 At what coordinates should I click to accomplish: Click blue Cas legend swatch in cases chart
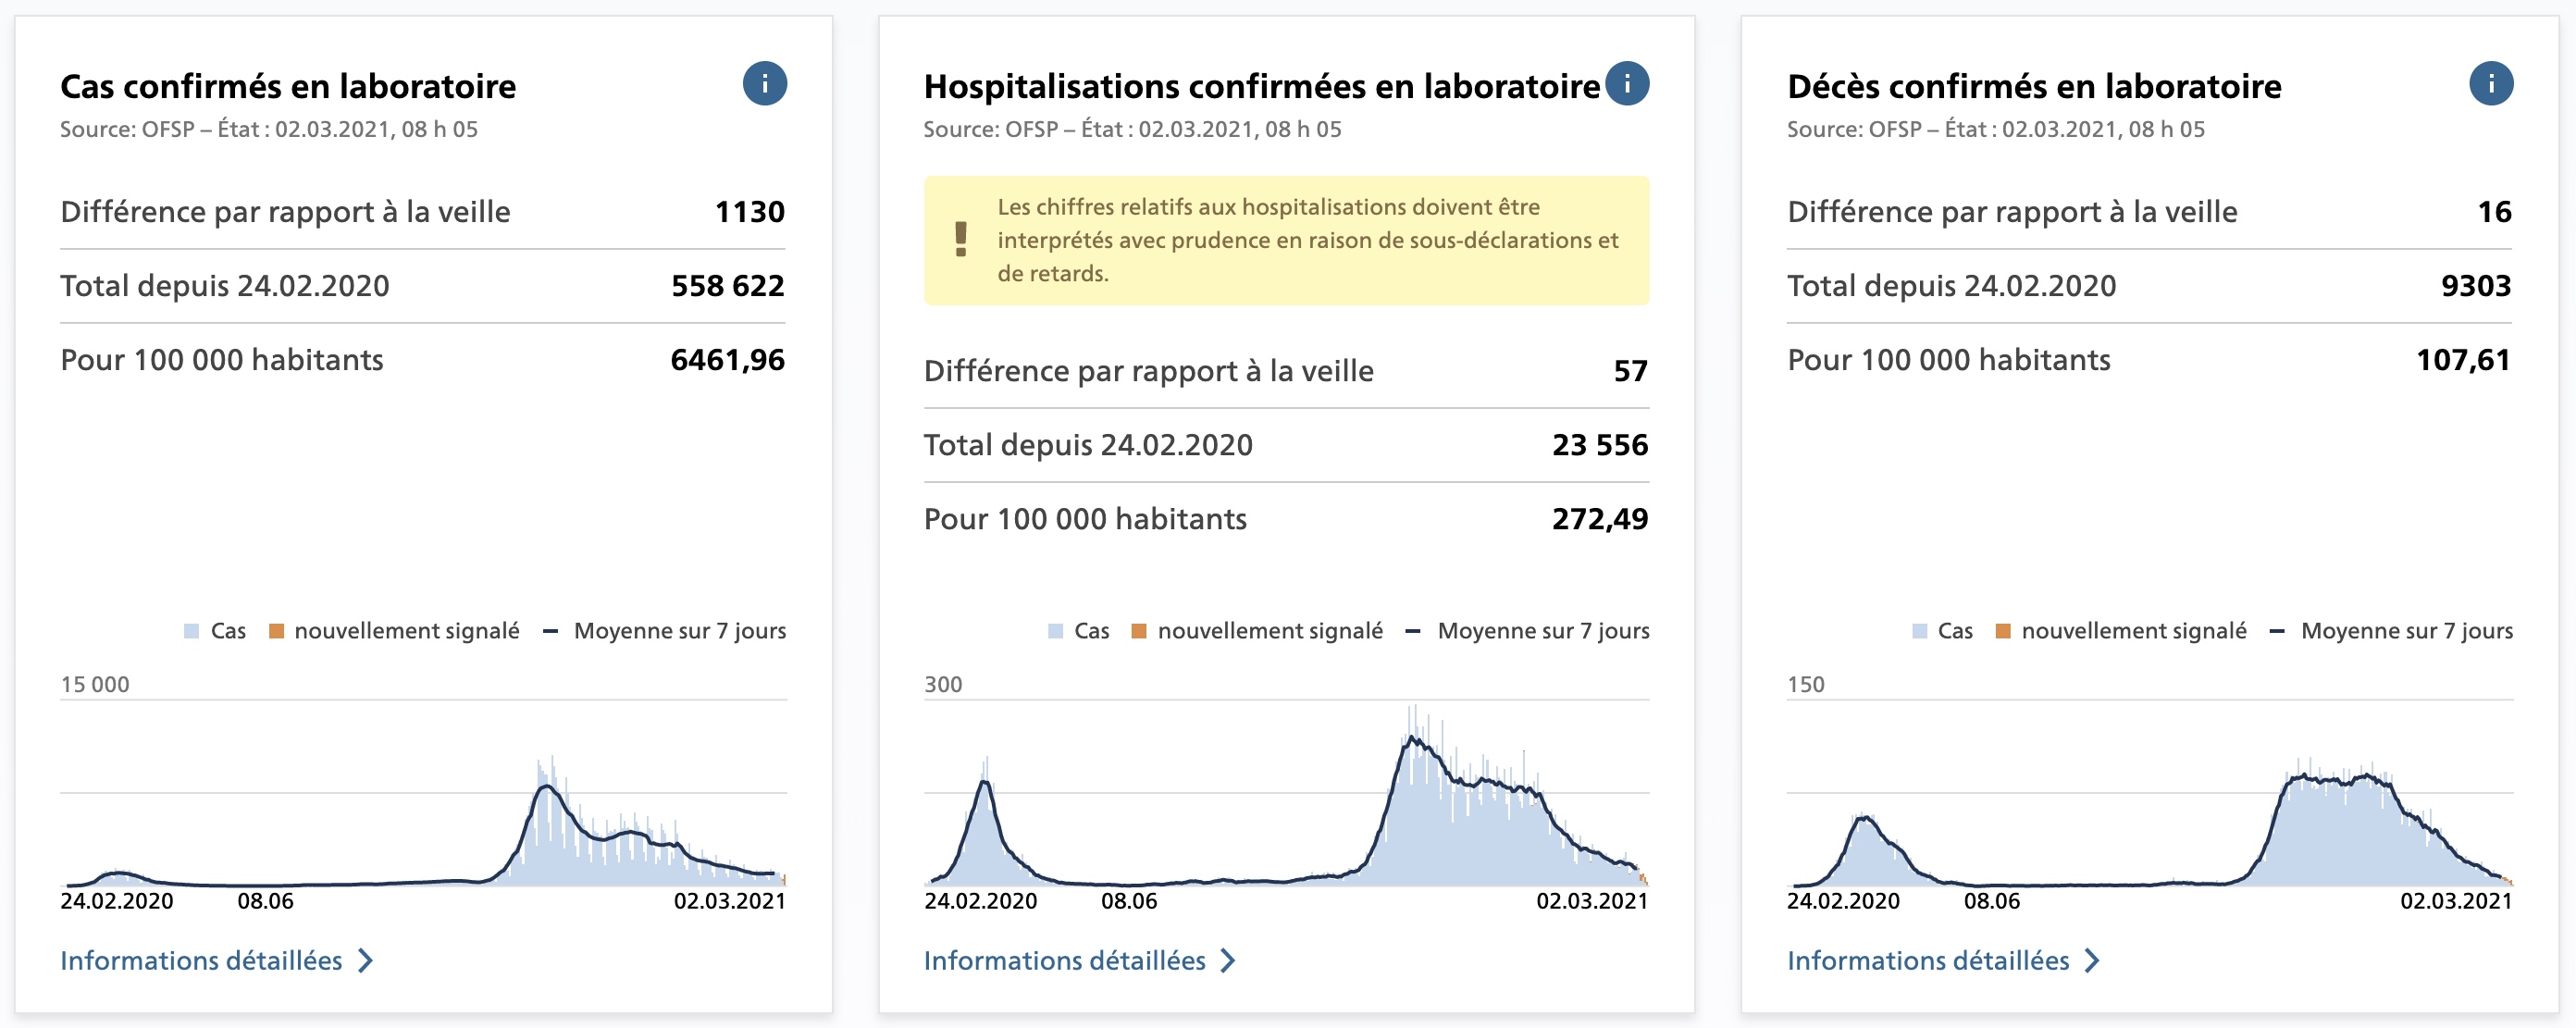click(192, 631)
